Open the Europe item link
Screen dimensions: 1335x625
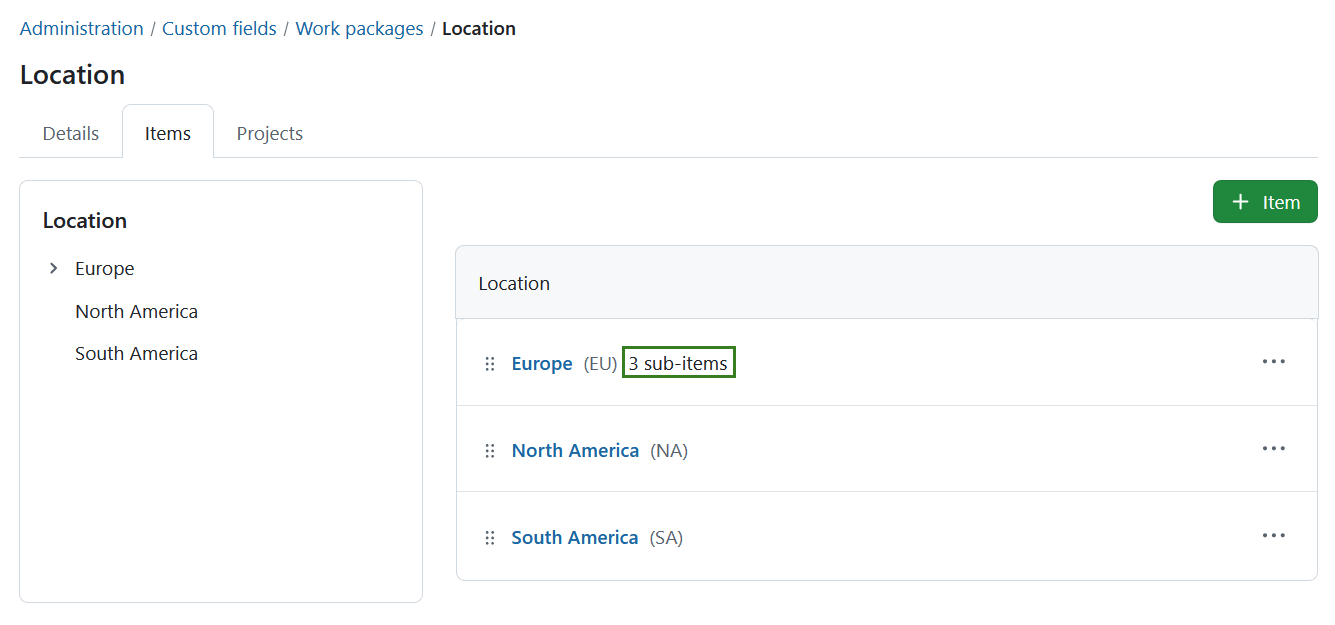pyautogui.click(x=542, y=363)
